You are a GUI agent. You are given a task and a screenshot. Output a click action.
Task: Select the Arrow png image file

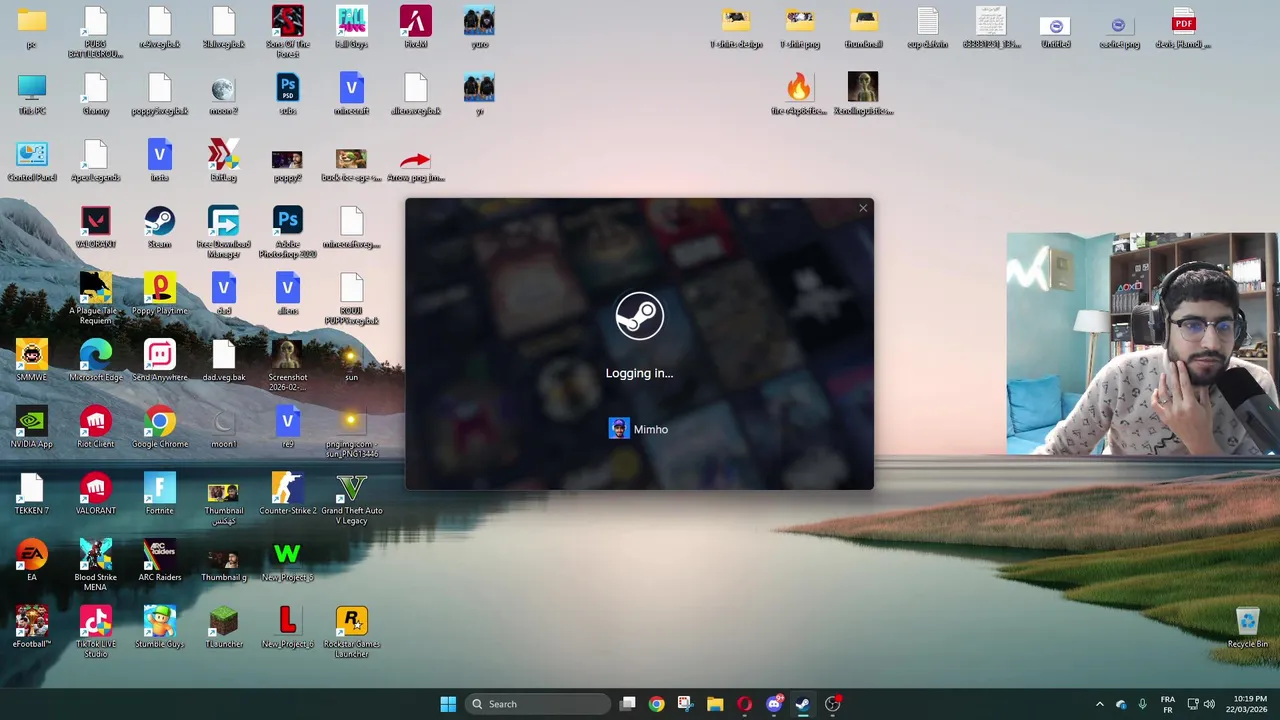coord(415,165)
